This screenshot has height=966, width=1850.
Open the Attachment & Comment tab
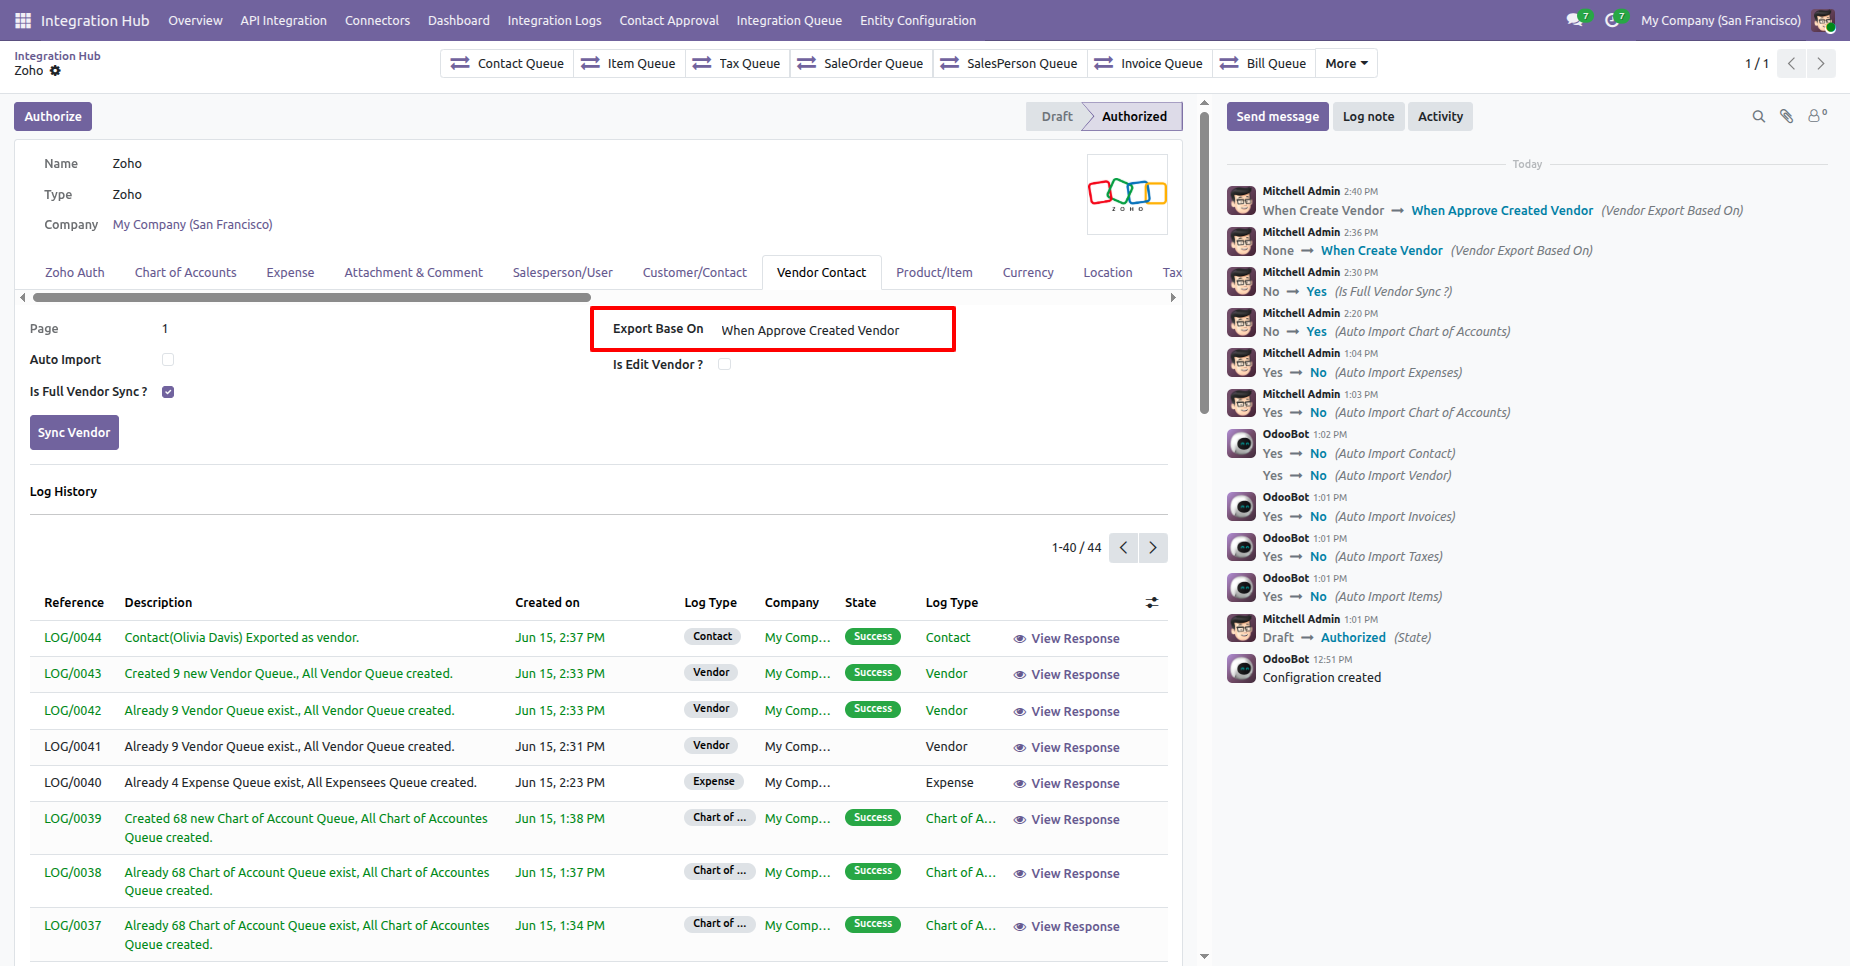coord(413,273)
